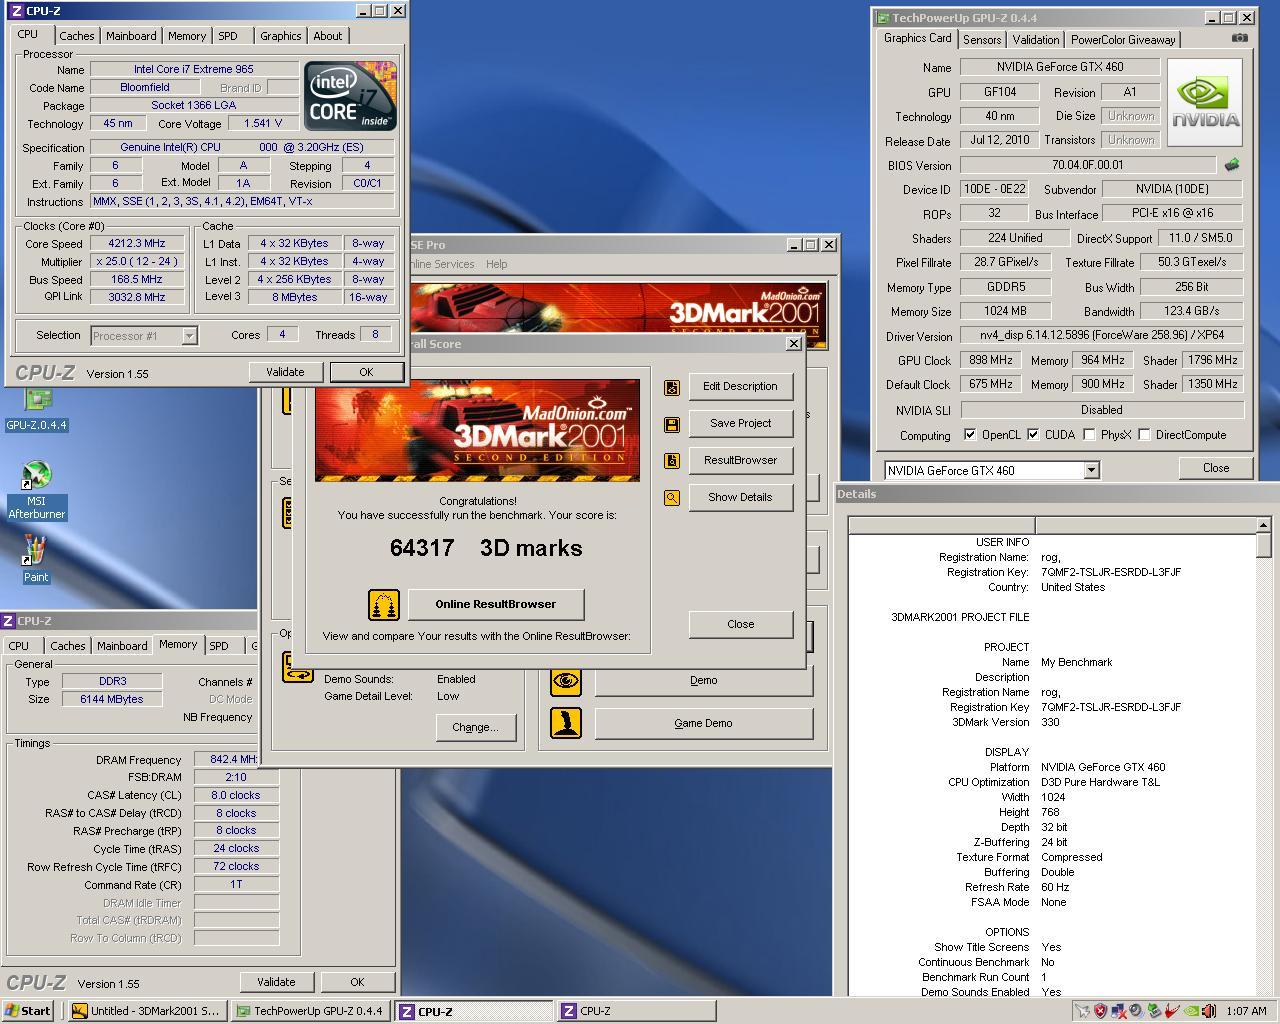
Task: Click the network disconnected tray icon
Action: [x=1118, y=1011]
